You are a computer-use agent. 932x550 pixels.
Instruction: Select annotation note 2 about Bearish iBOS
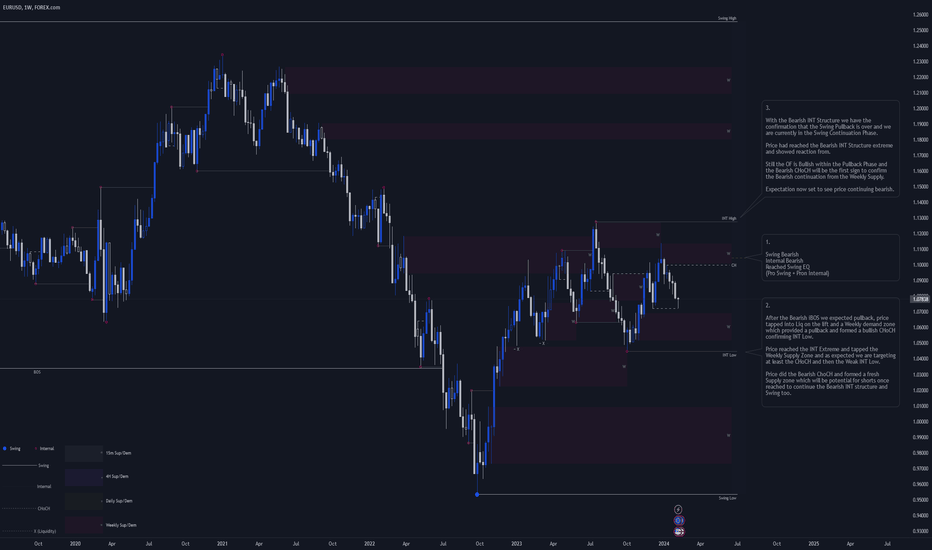click(830, 352)
